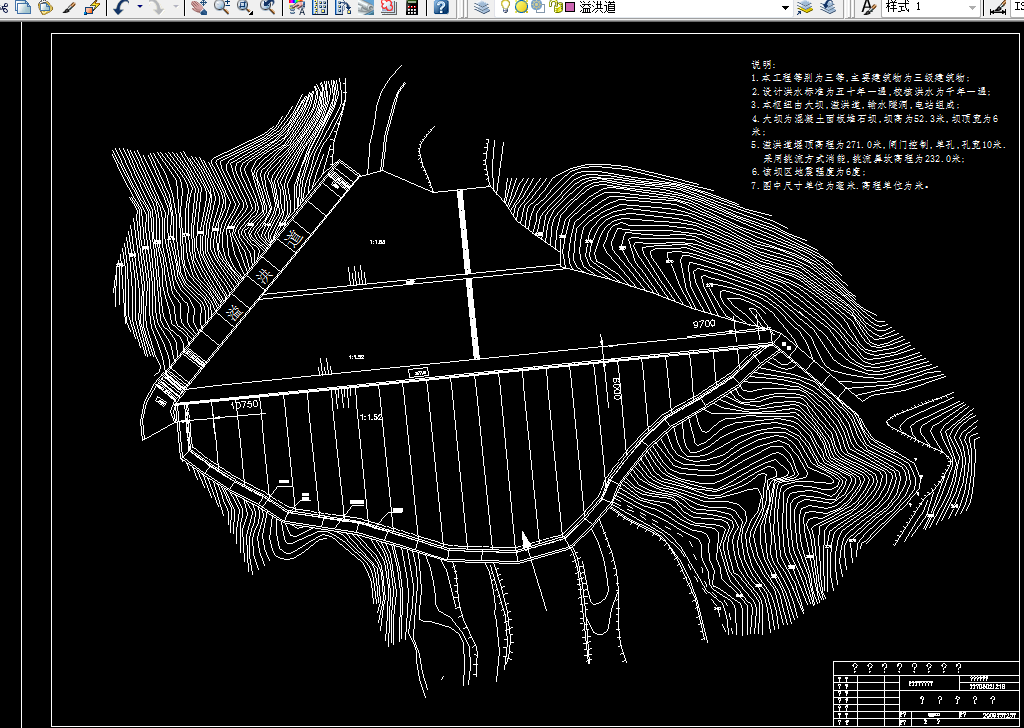The height and width of the screenshot is (728, 1024).
Task: Click the Copy to clipboard icon
Action: point(24,7)
